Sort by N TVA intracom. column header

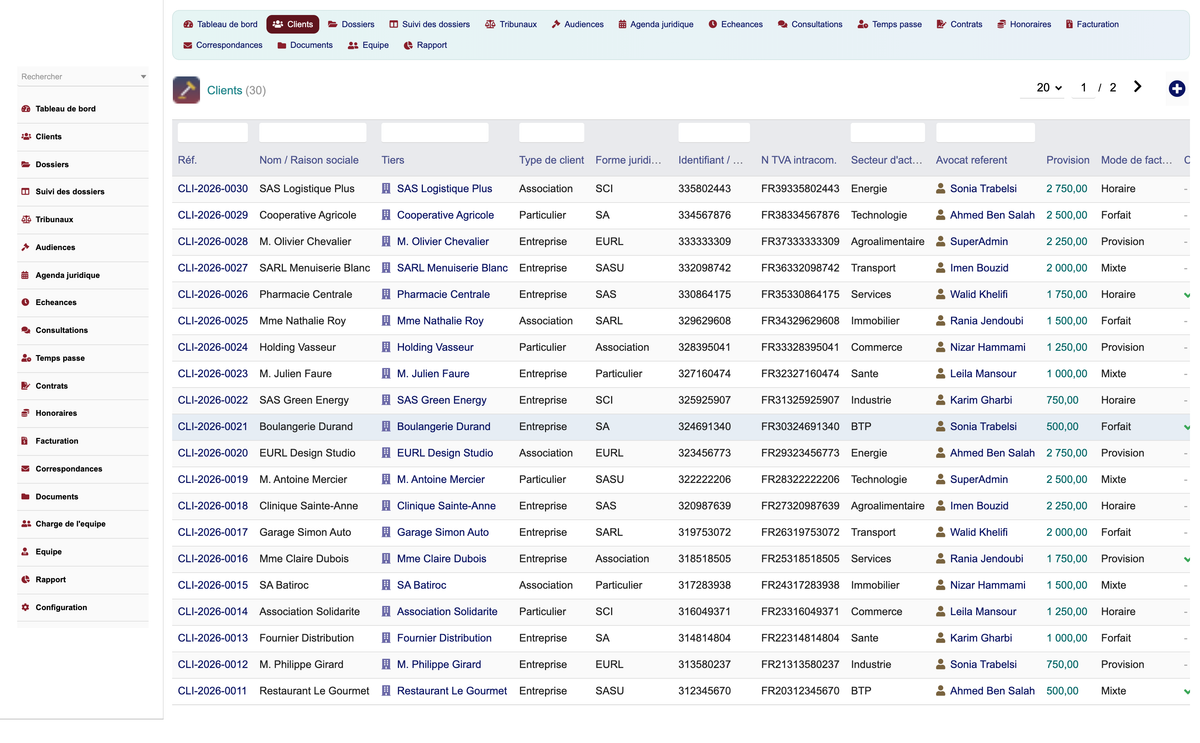tap(799, 160)
